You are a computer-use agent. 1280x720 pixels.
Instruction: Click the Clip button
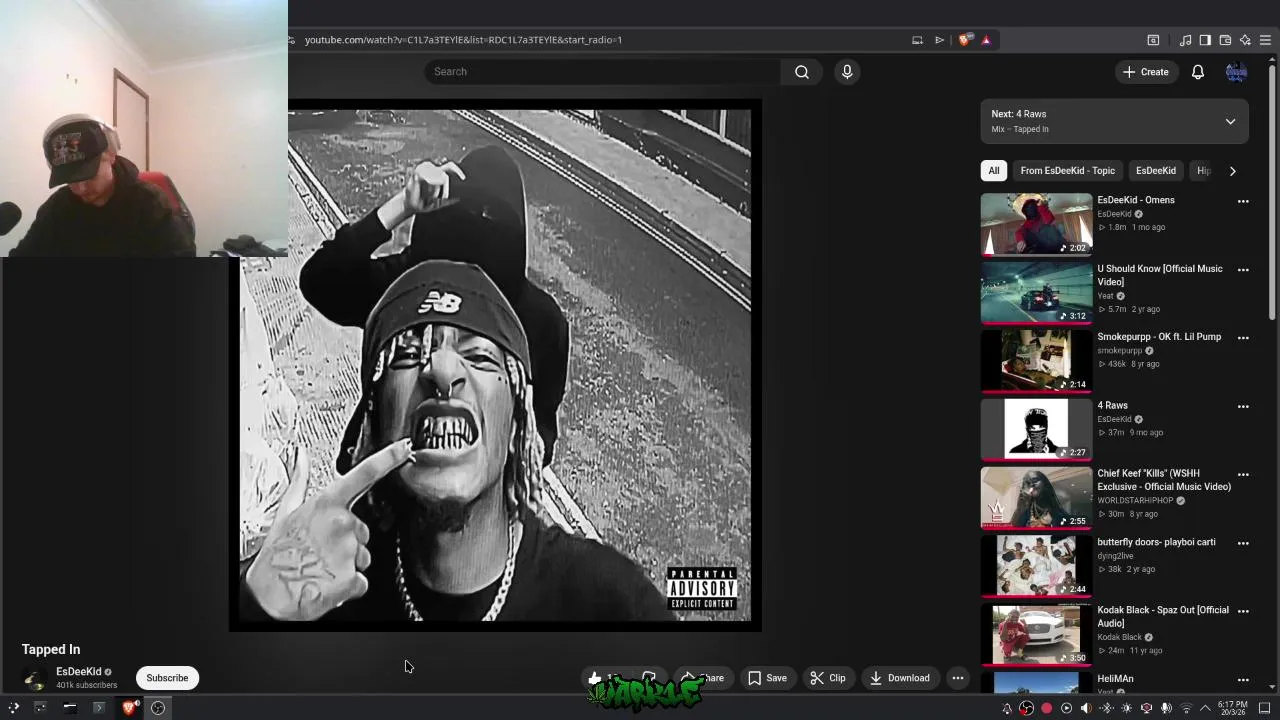[827, 678]
